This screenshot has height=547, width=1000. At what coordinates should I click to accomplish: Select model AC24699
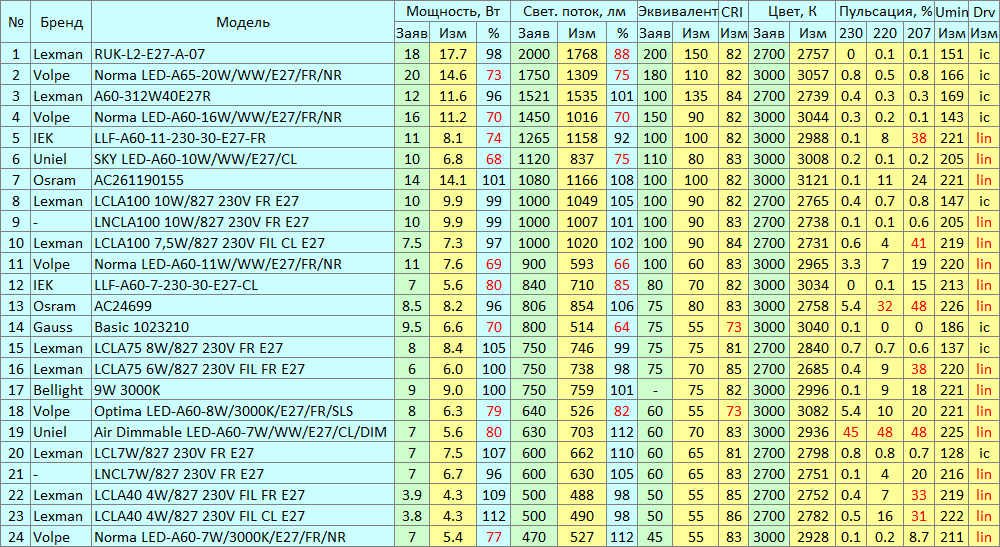(x=242, y=307)
